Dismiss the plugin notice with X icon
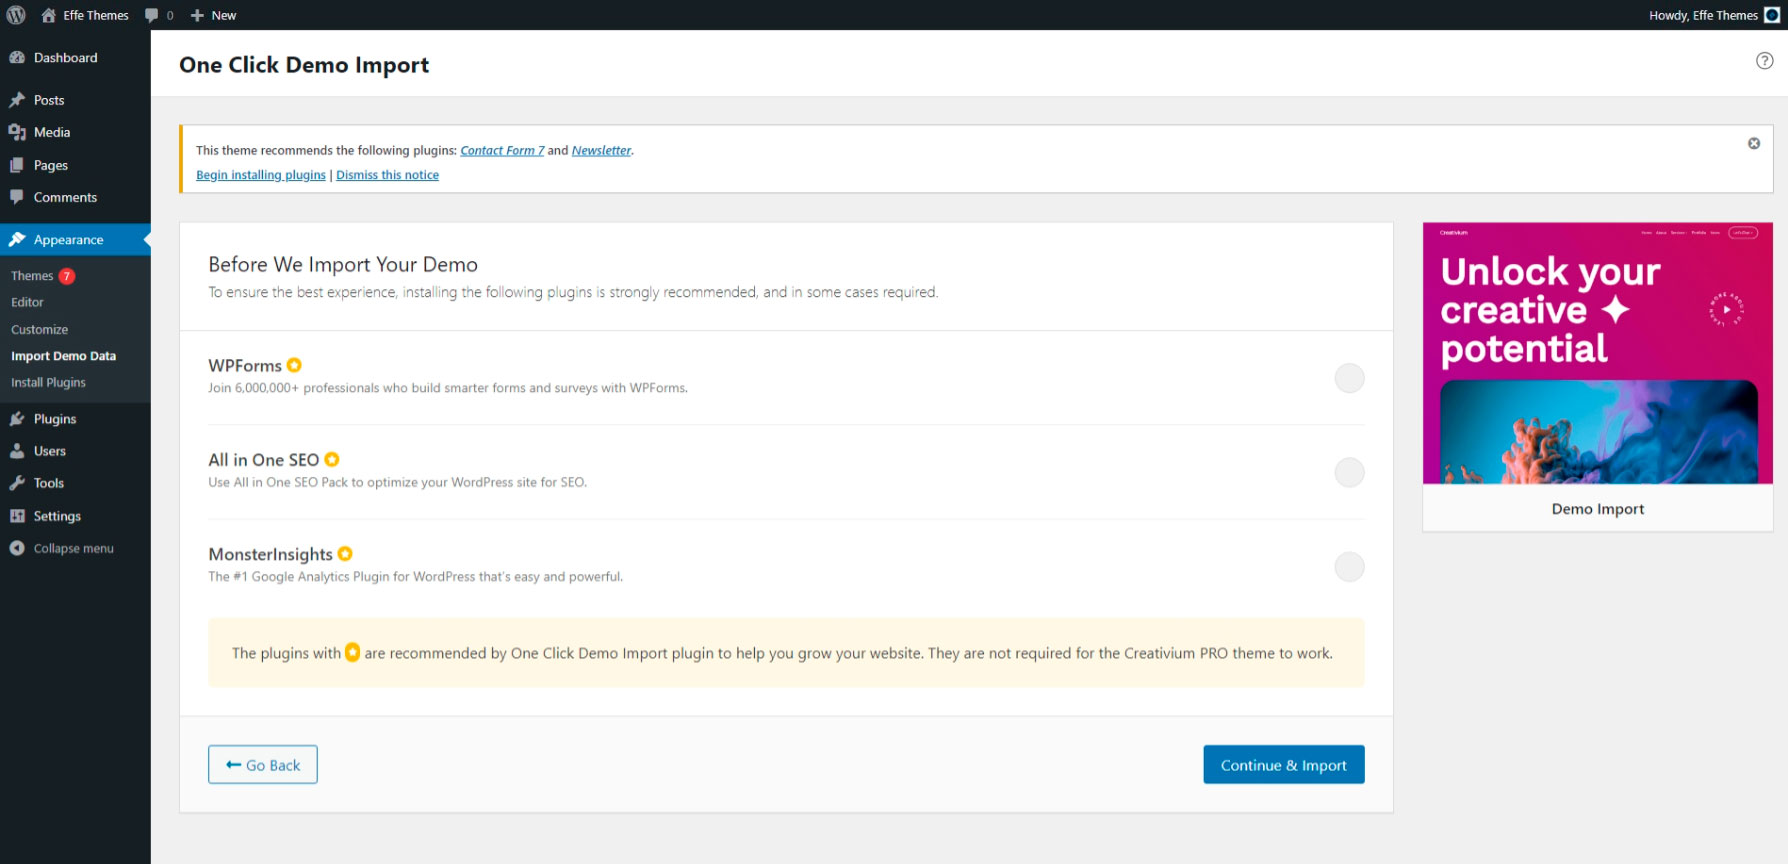This screenshot has height=864, width=1788. 1754,144
